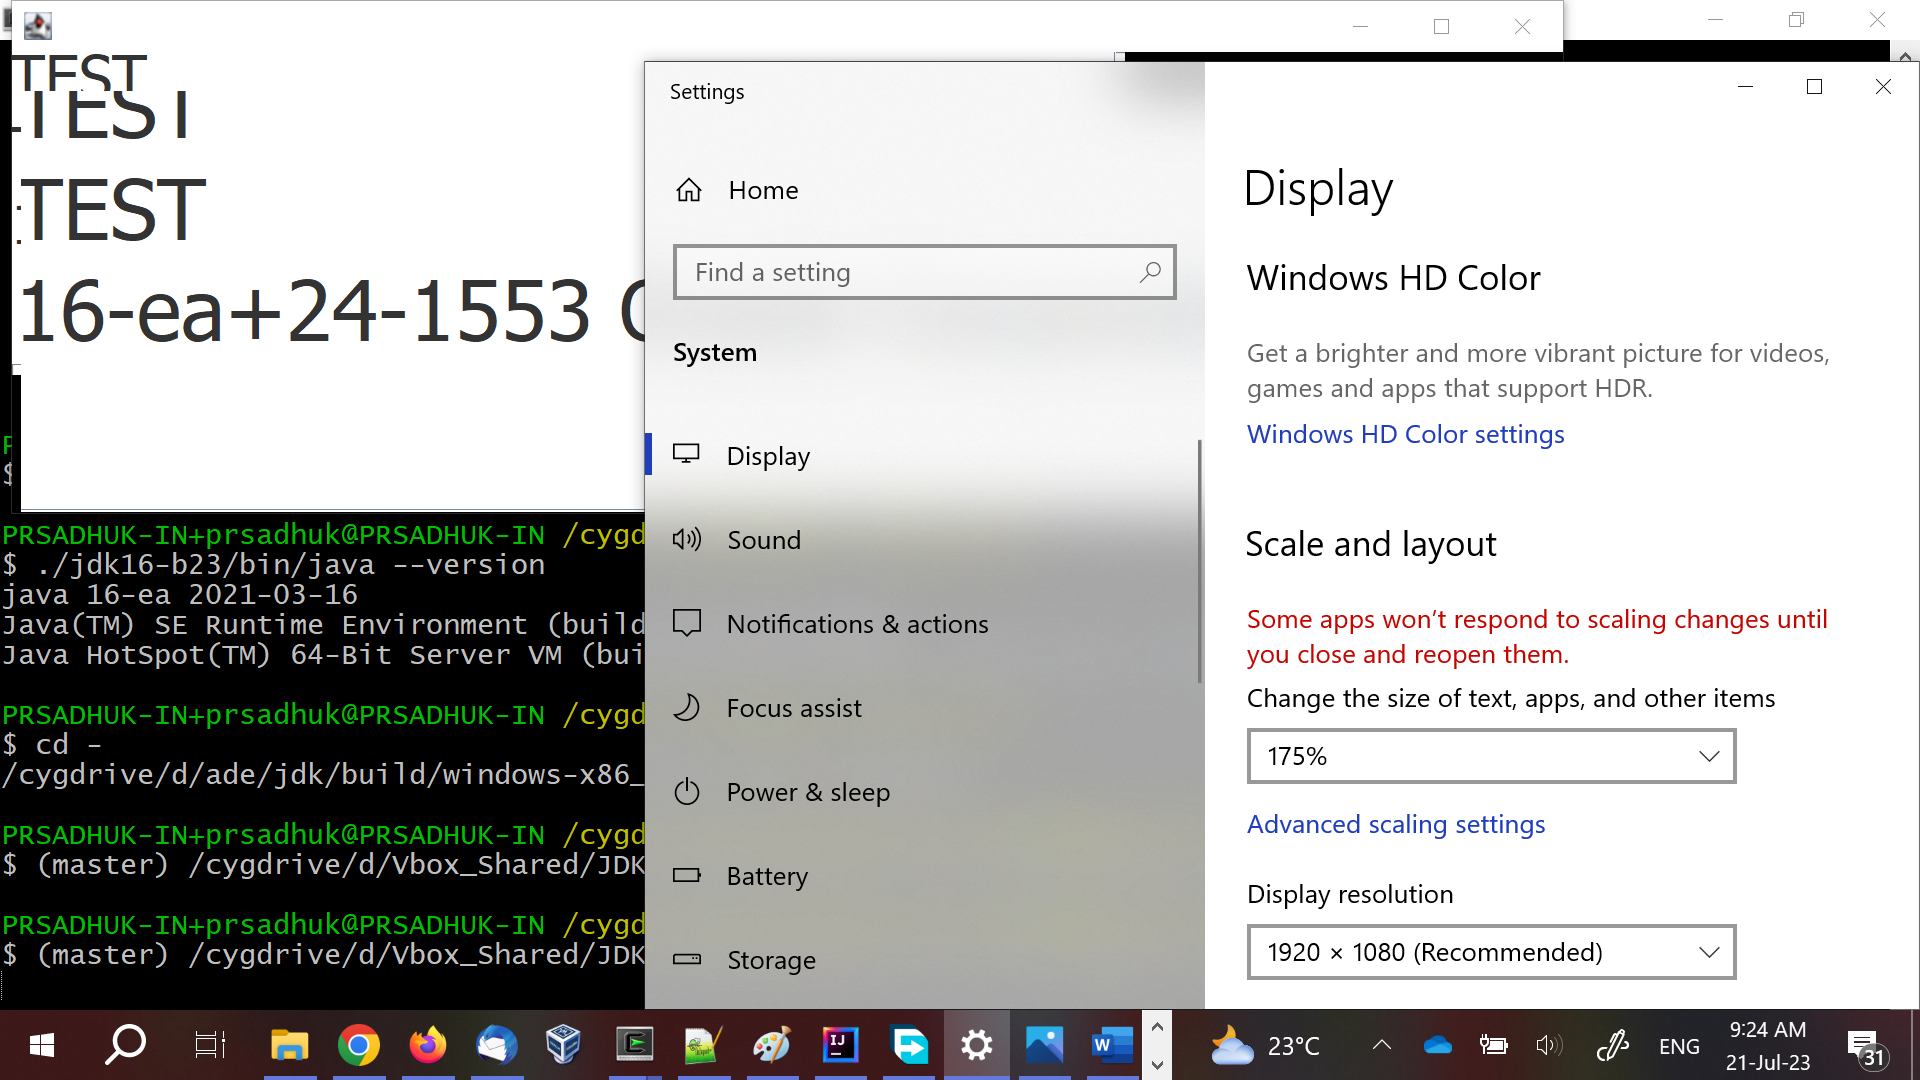Open Firefox from the taskbar
Image resolution: width=1920 pixels, height=1080 pixels.
point(428,1046)
